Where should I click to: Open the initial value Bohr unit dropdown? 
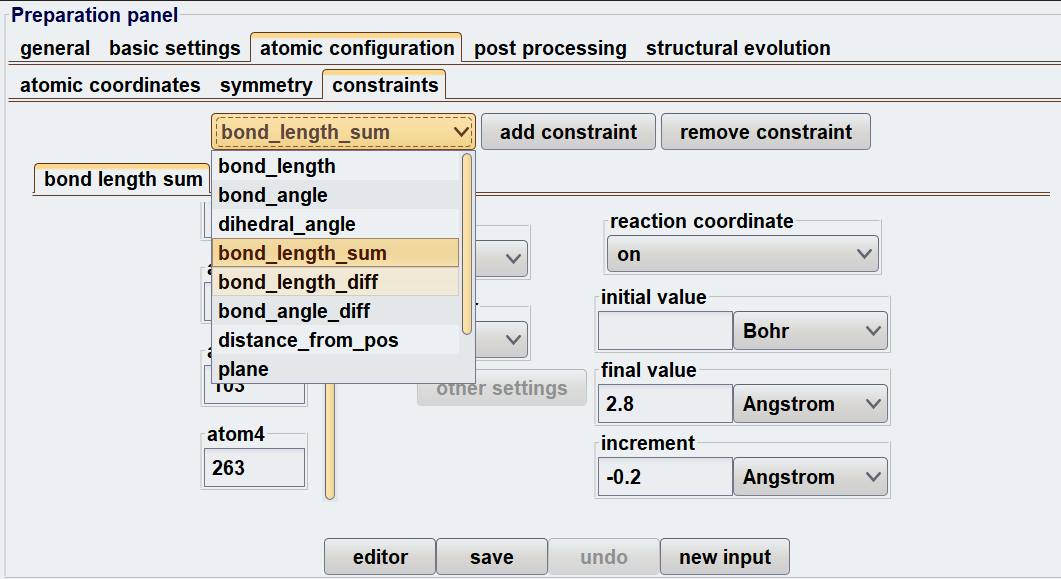[810, 331]
